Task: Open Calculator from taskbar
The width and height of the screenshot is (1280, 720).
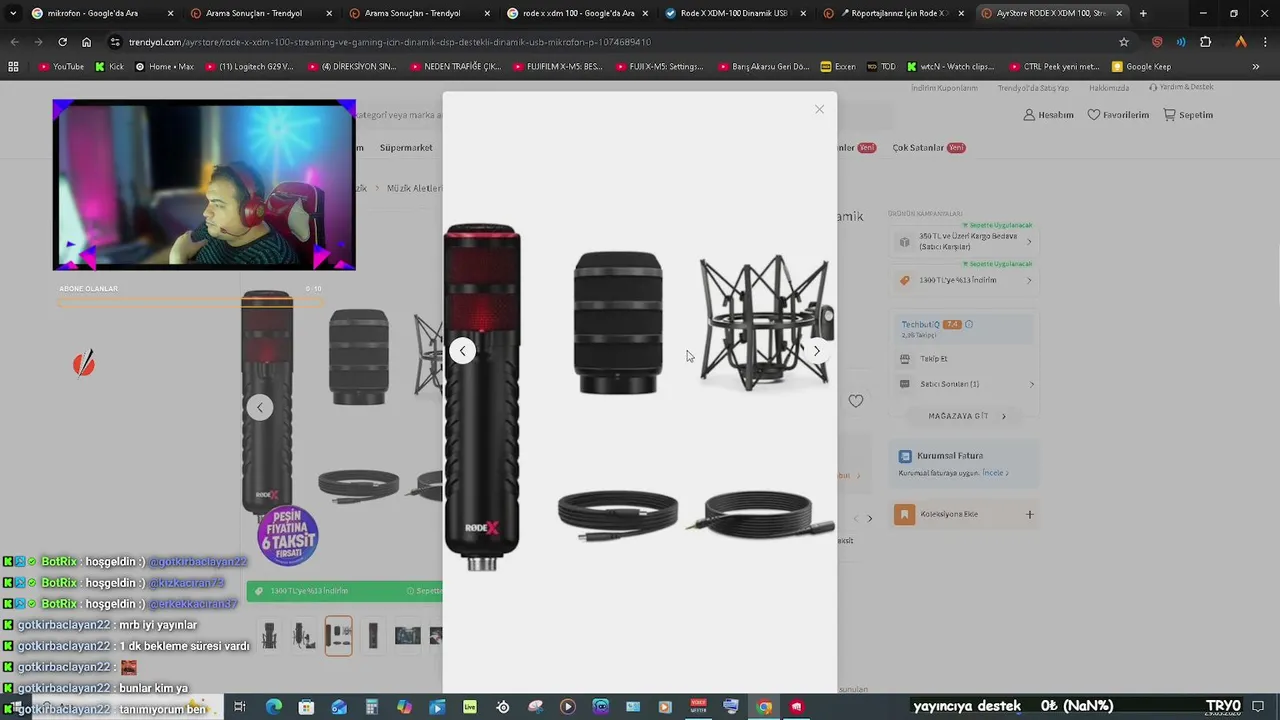Action: click(371, 707)
